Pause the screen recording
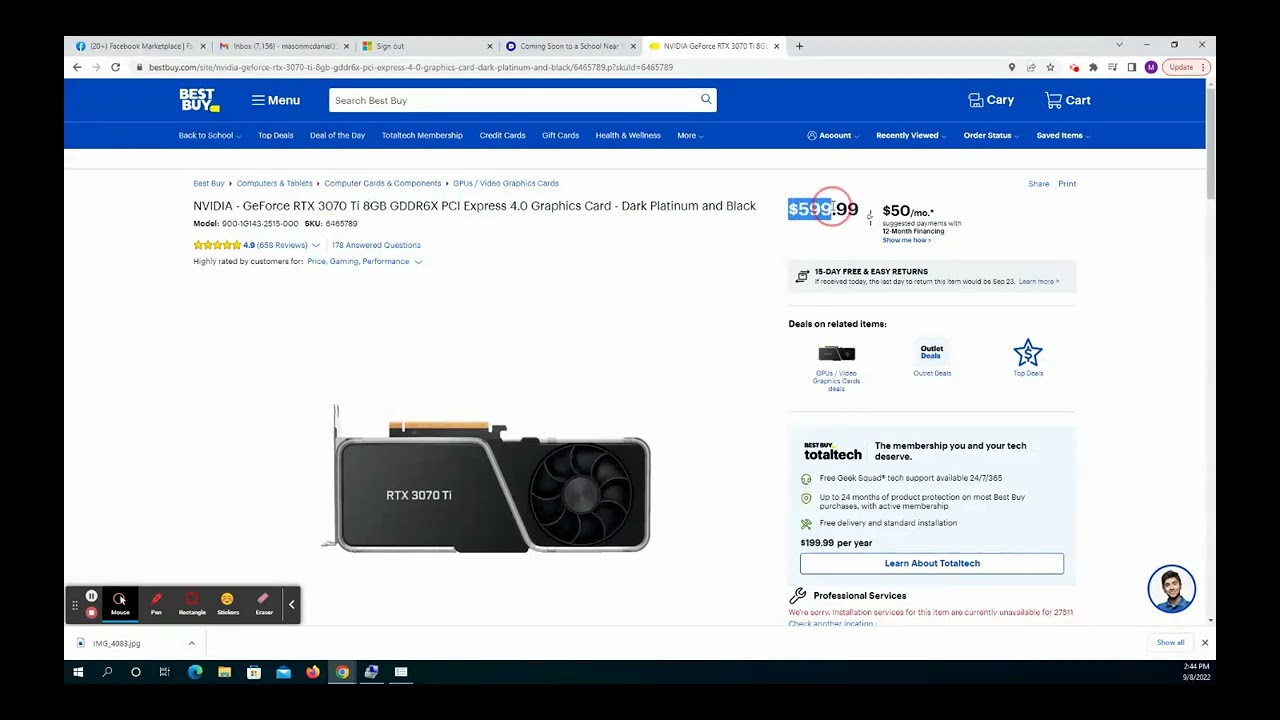 point(91,597)
